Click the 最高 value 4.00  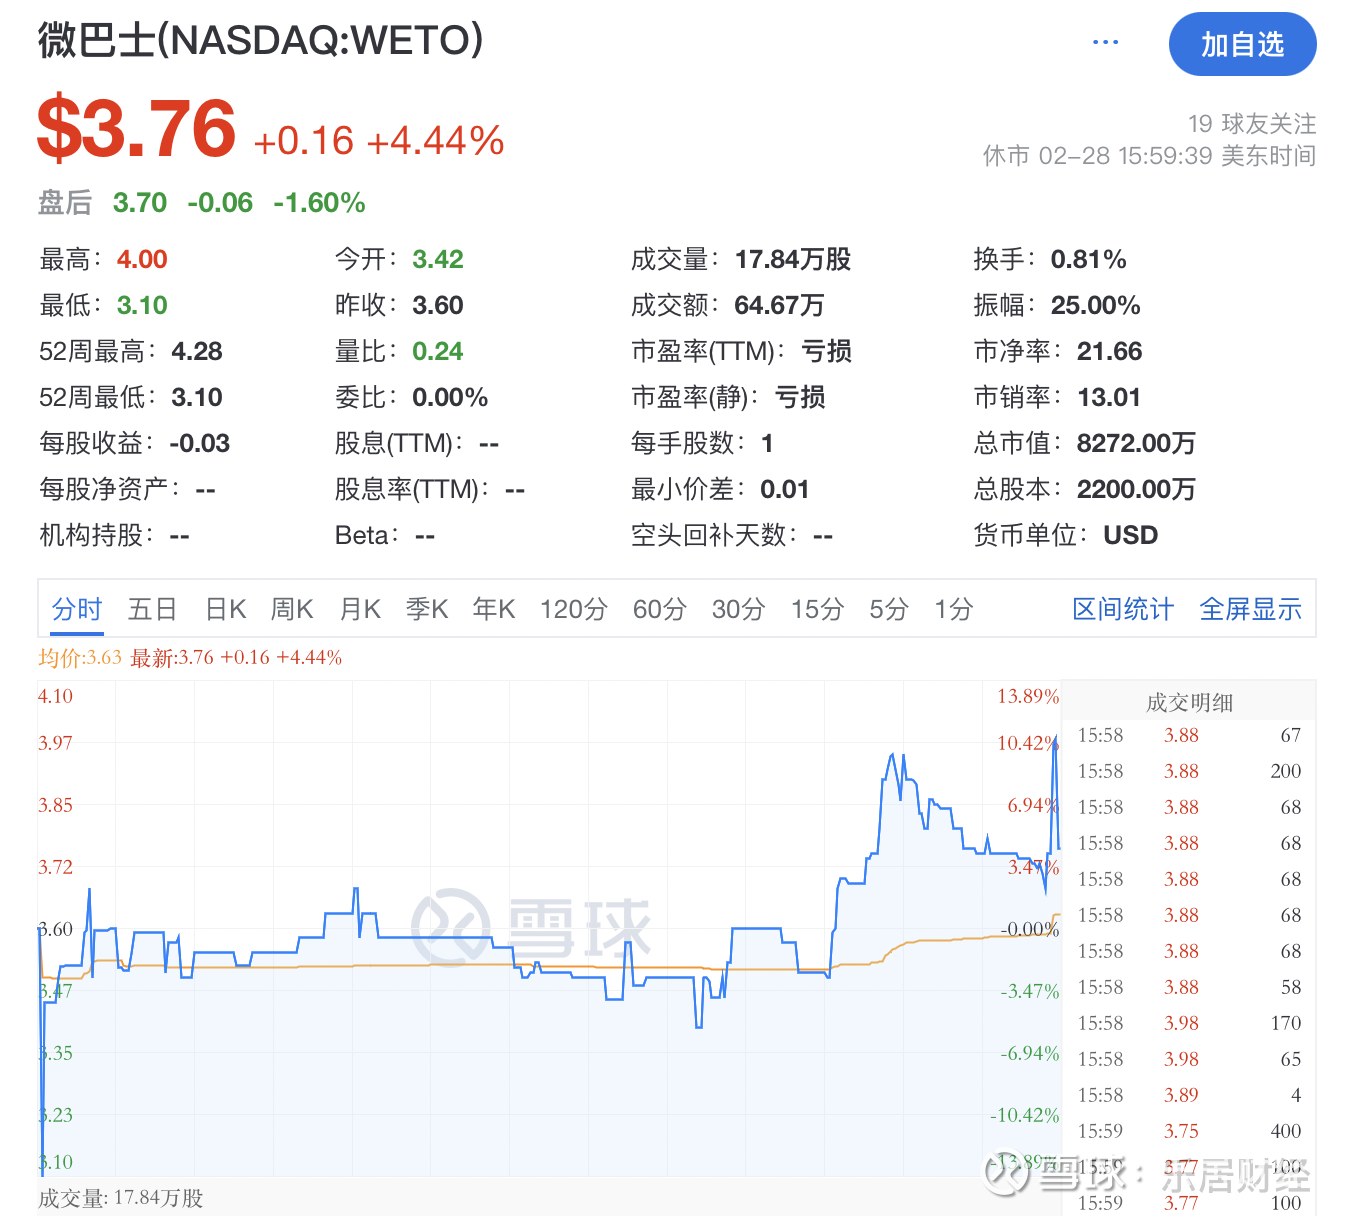[142, 260]
